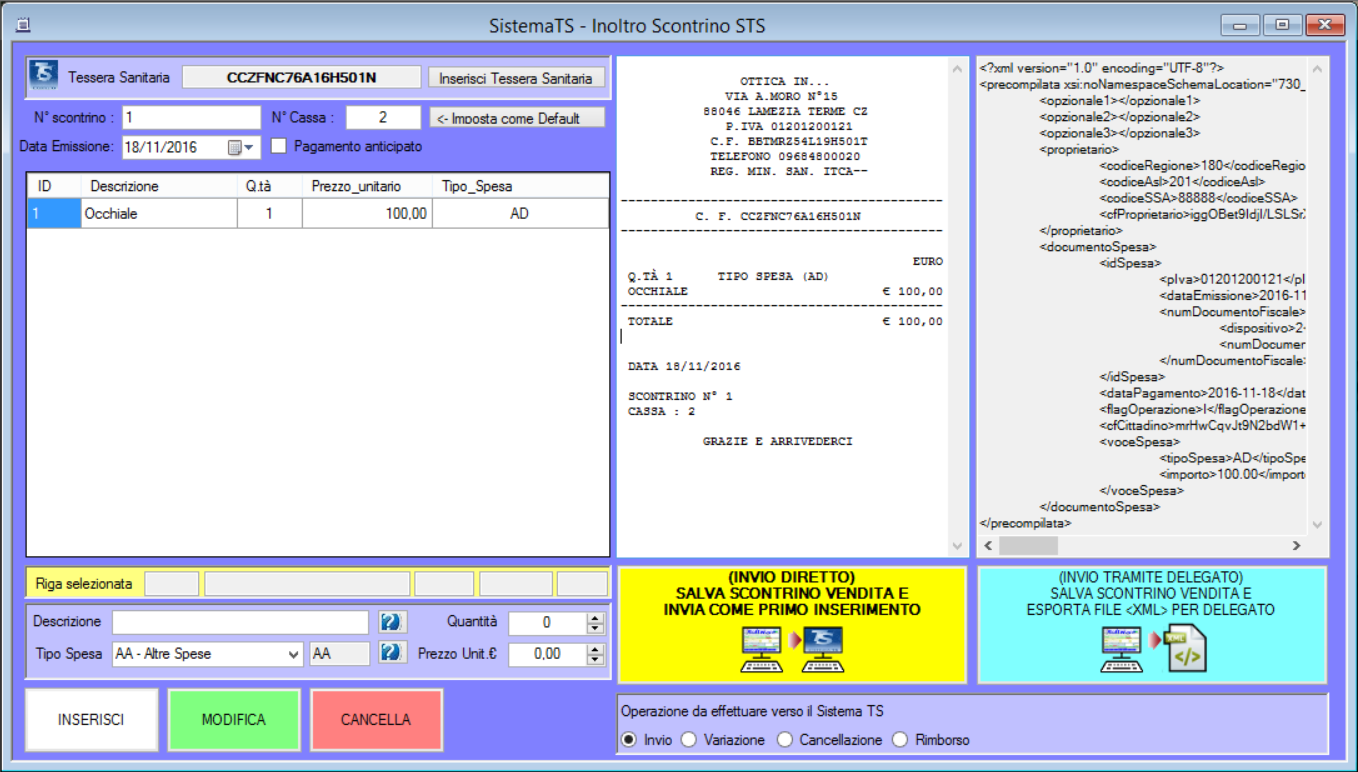Select the Invio radio option
Image resolution: width=1358 pixels, height=772 pixels.
[629, 740]
